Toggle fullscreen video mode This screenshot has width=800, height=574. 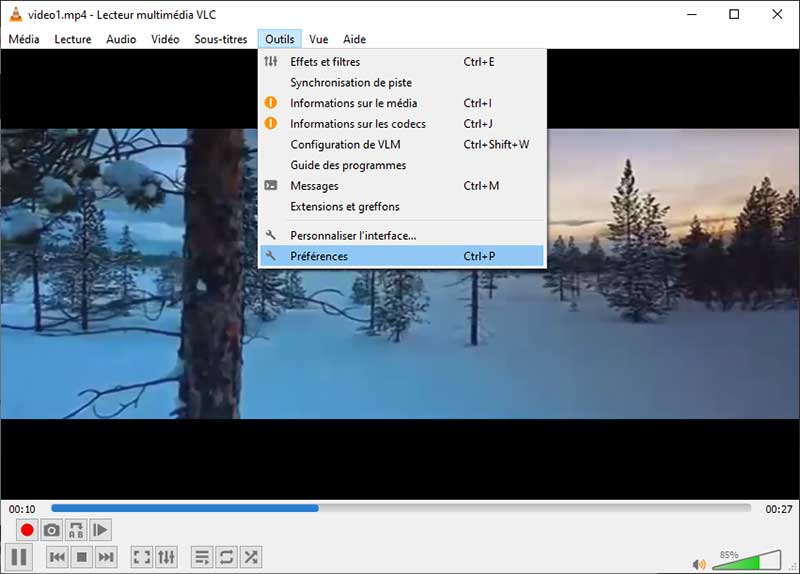click(141, 556)
